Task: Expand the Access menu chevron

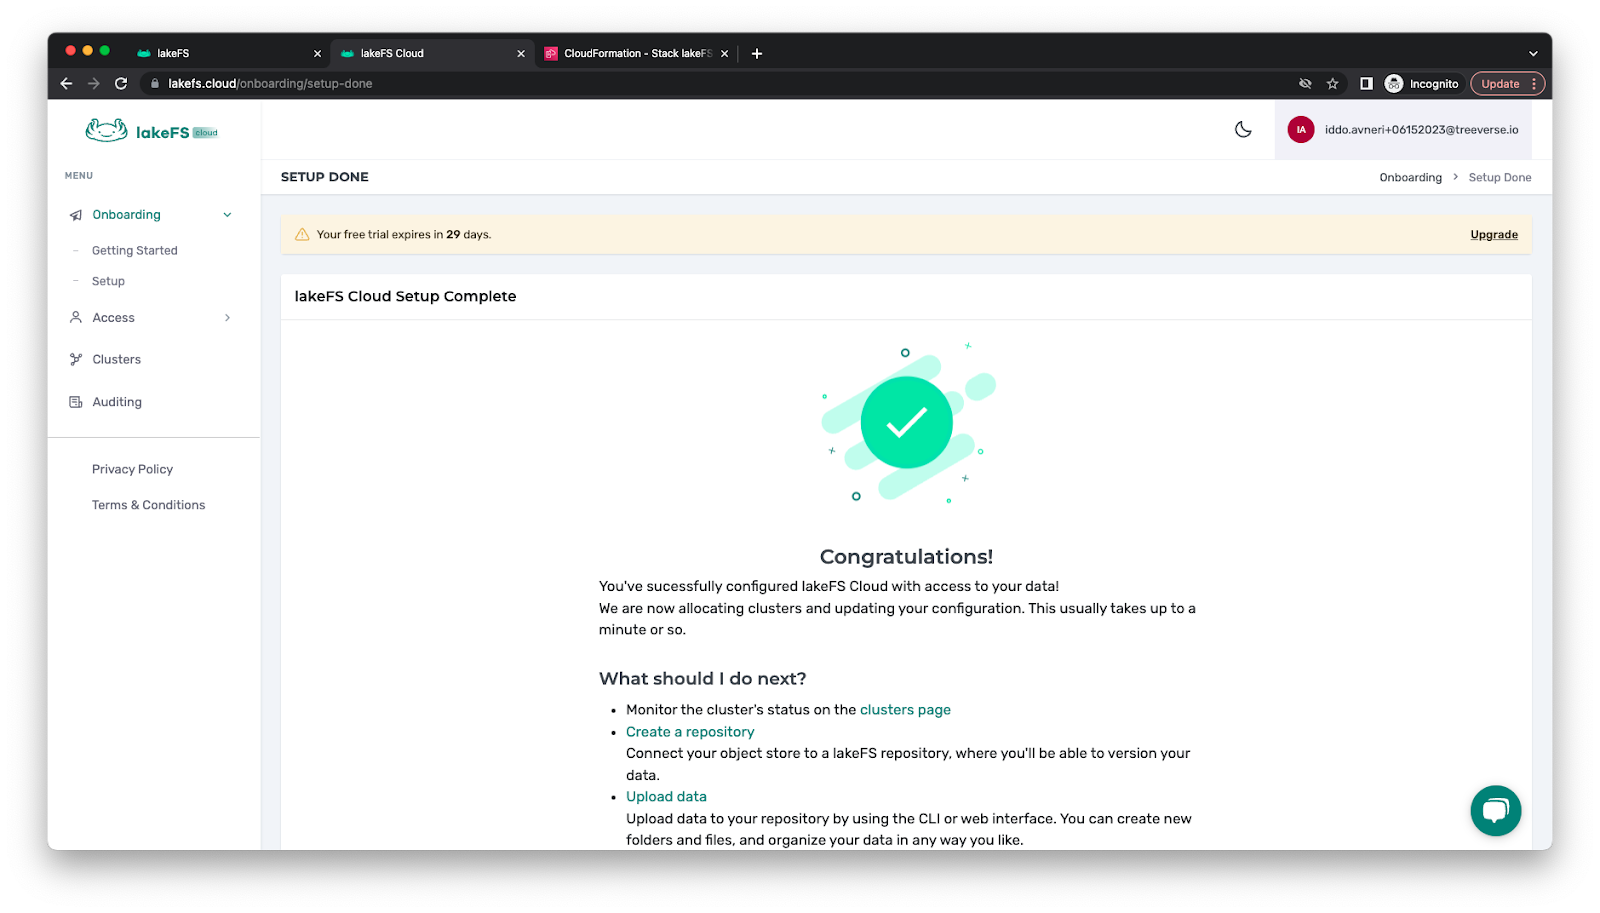Action: pos(228,318)
